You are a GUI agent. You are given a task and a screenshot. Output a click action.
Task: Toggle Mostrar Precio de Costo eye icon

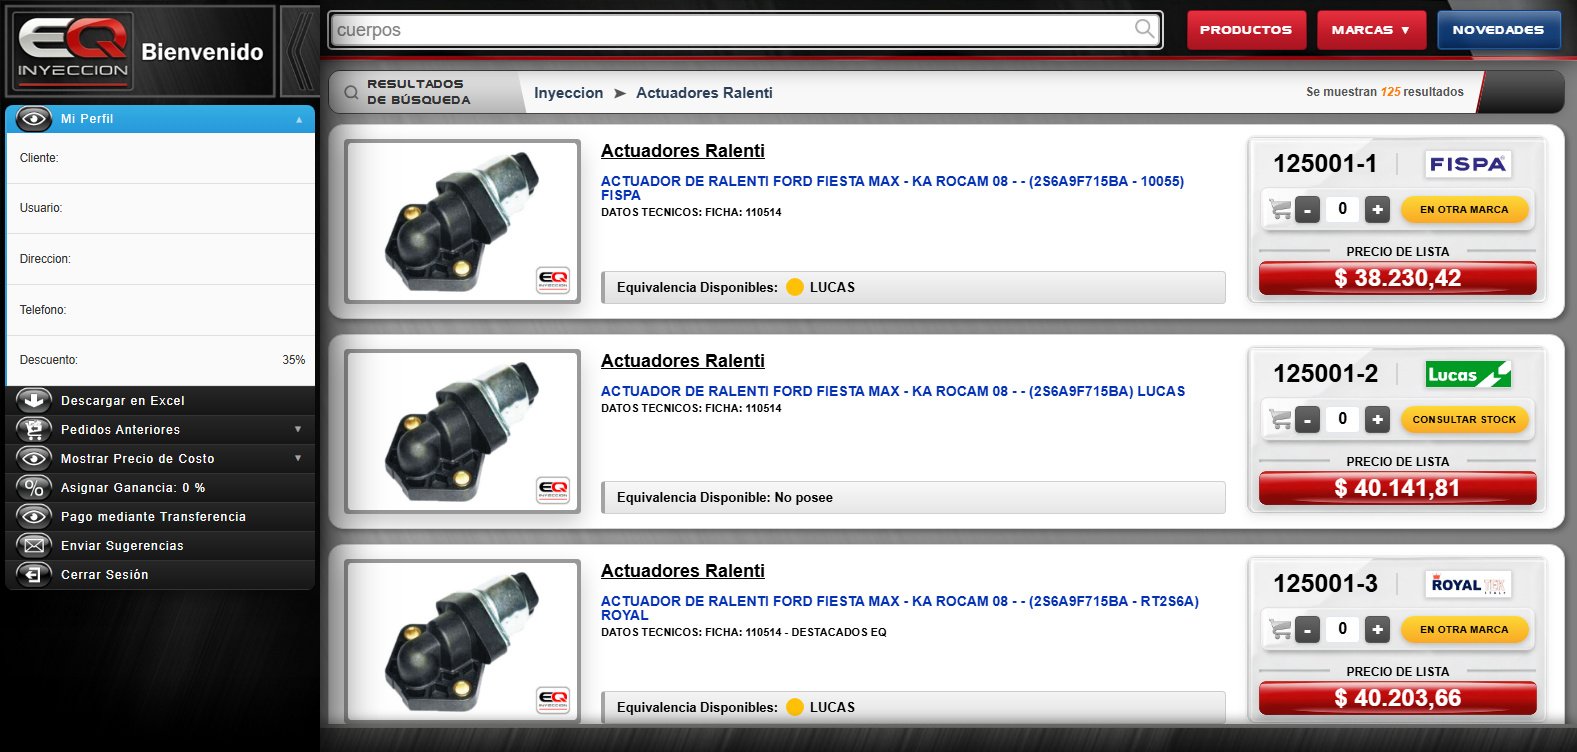34,458
